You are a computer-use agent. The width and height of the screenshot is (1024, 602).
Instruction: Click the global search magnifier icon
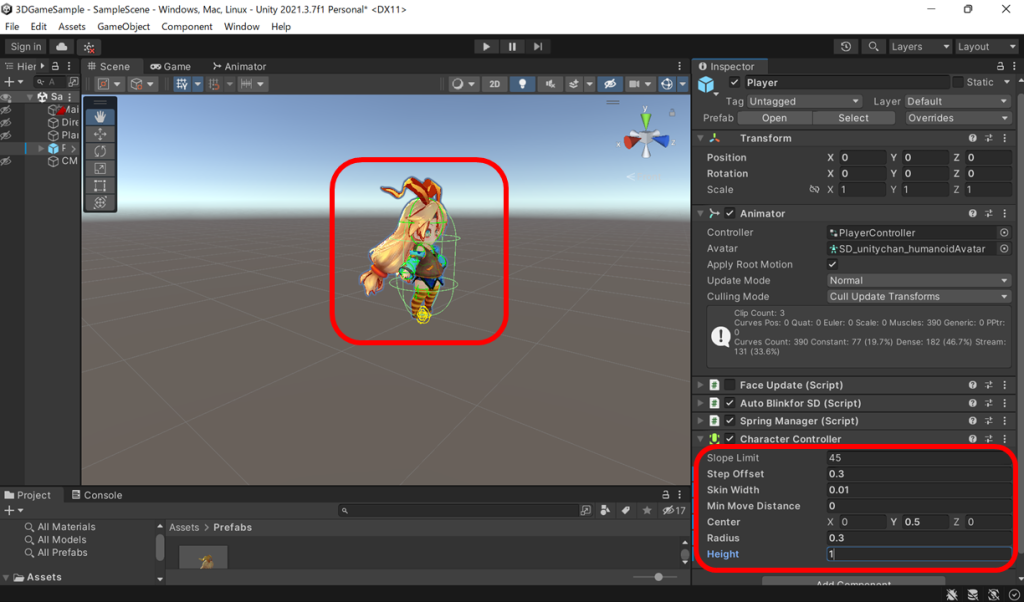874,47
